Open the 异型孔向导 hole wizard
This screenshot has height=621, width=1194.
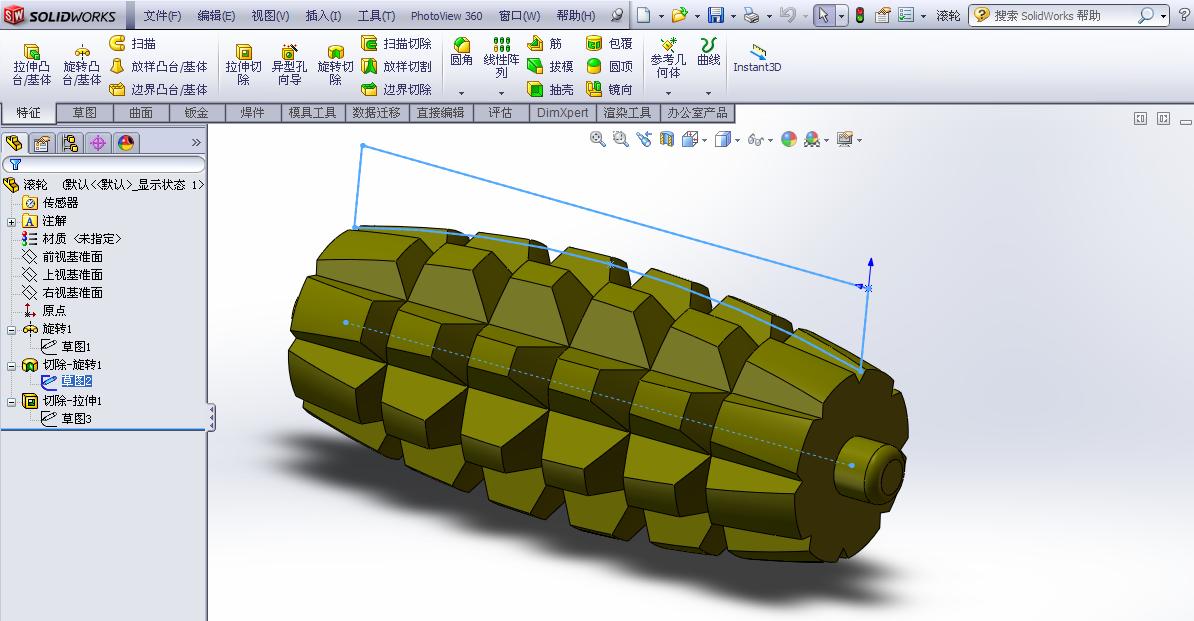[x=289, y=65]
